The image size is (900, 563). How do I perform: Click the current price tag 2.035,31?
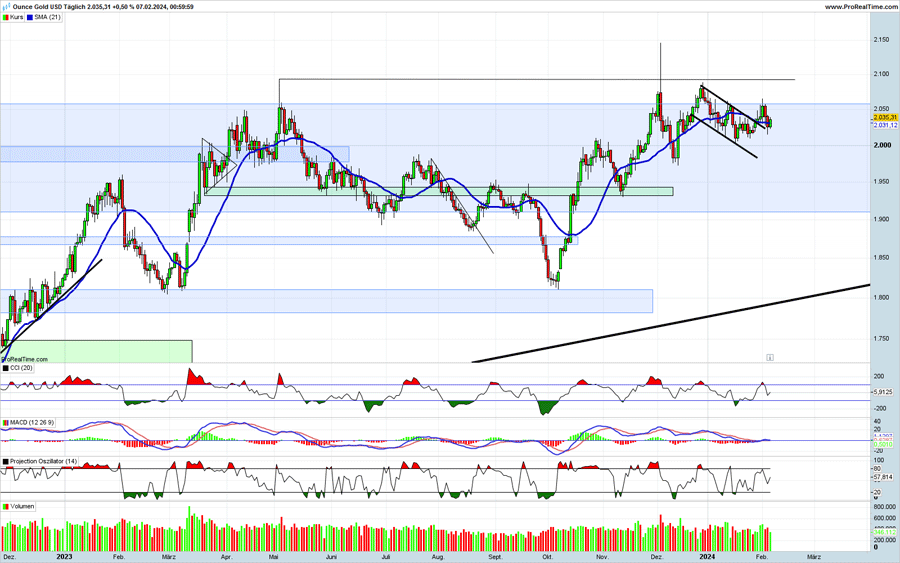pyautogui.click(x=885, y=117)
